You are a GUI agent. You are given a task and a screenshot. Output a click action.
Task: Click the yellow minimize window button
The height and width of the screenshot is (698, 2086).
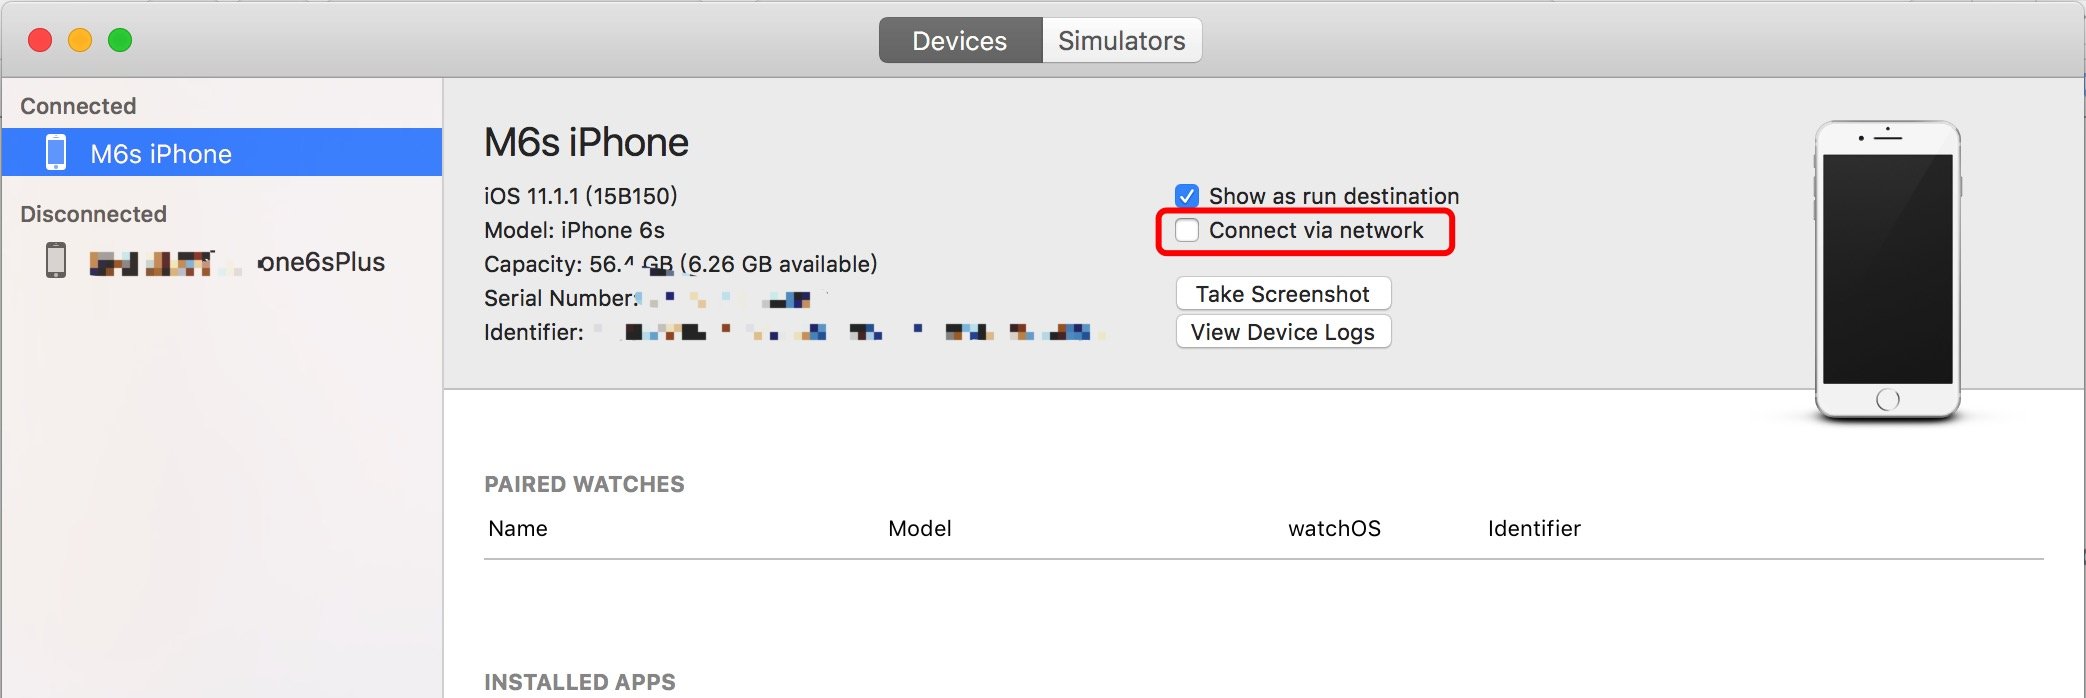(80, 40)
